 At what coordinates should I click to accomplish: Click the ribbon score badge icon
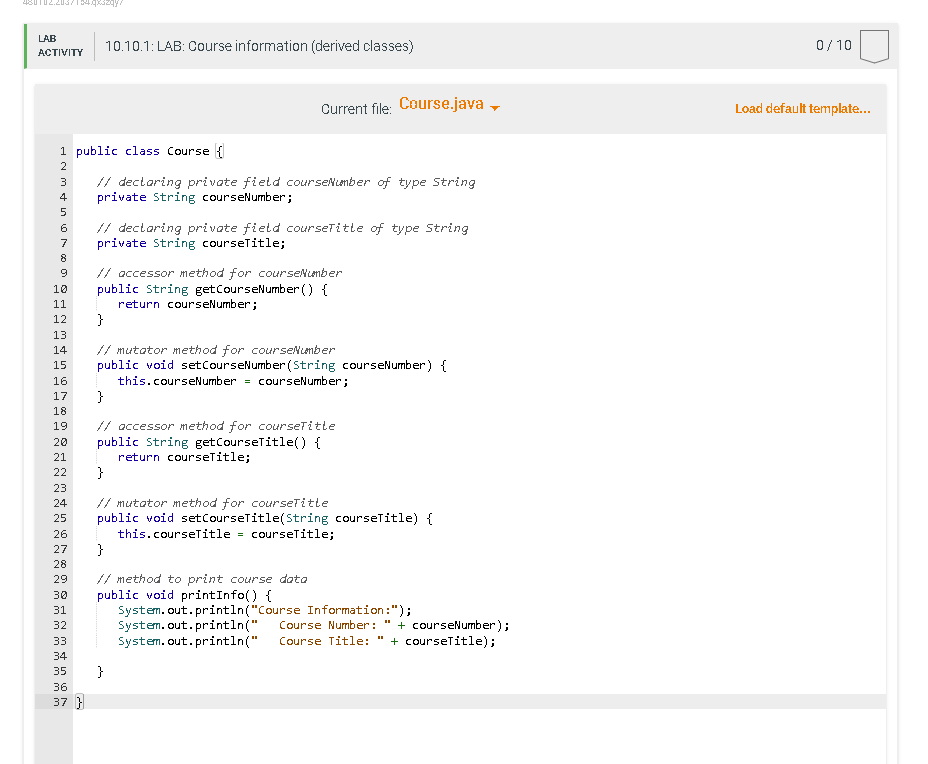pos(874,45)
